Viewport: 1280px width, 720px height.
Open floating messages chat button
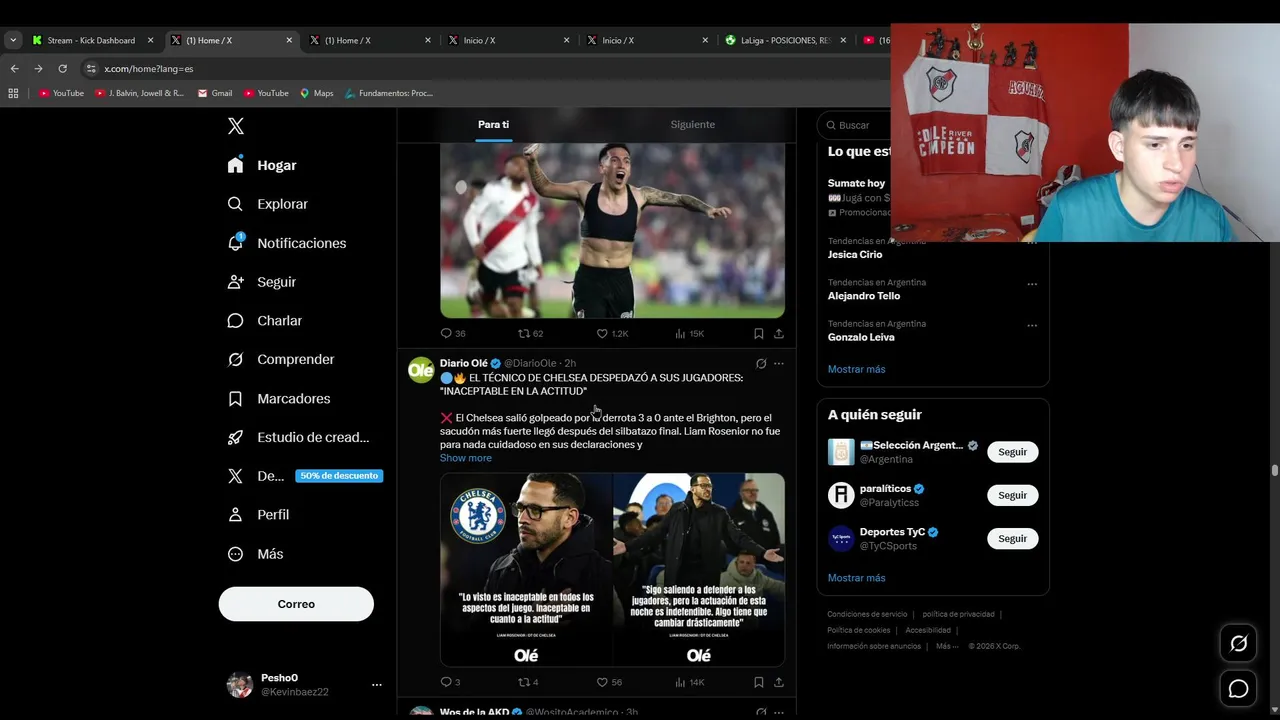(x=1238, y=689)
